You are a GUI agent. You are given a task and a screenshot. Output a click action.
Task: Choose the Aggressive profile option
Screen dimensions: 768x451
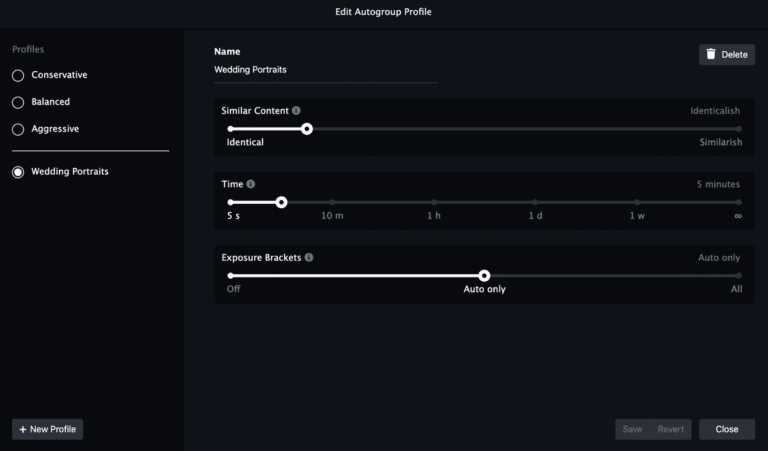18,129
